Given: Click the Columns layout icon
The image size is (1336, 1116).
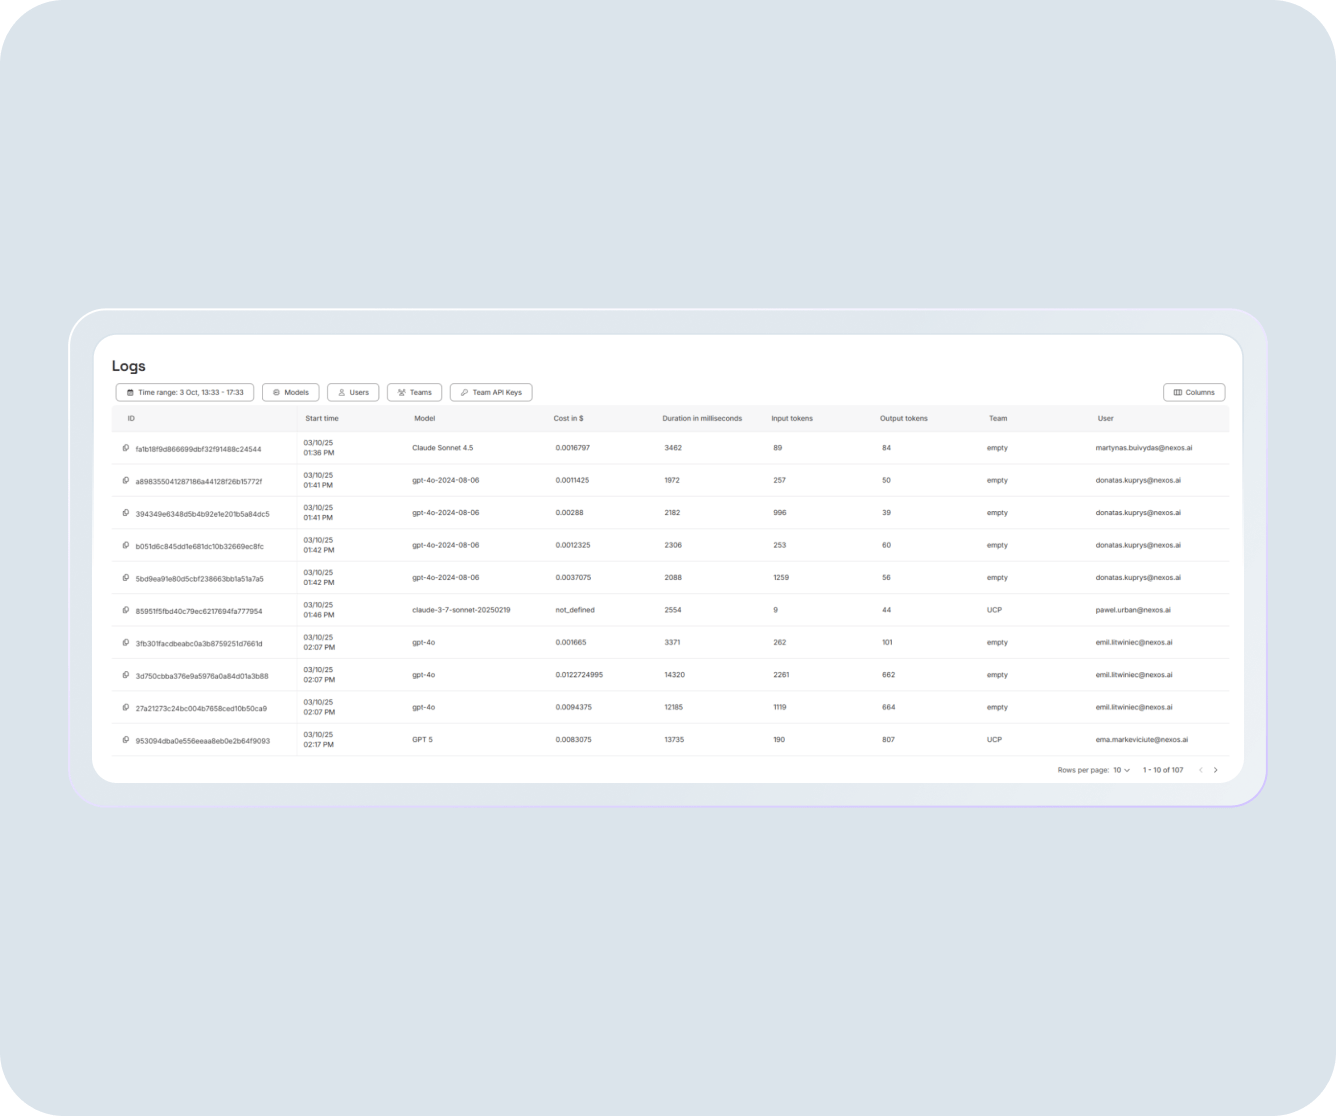Looking at the screenshot, I should [x=1178, y=392].
